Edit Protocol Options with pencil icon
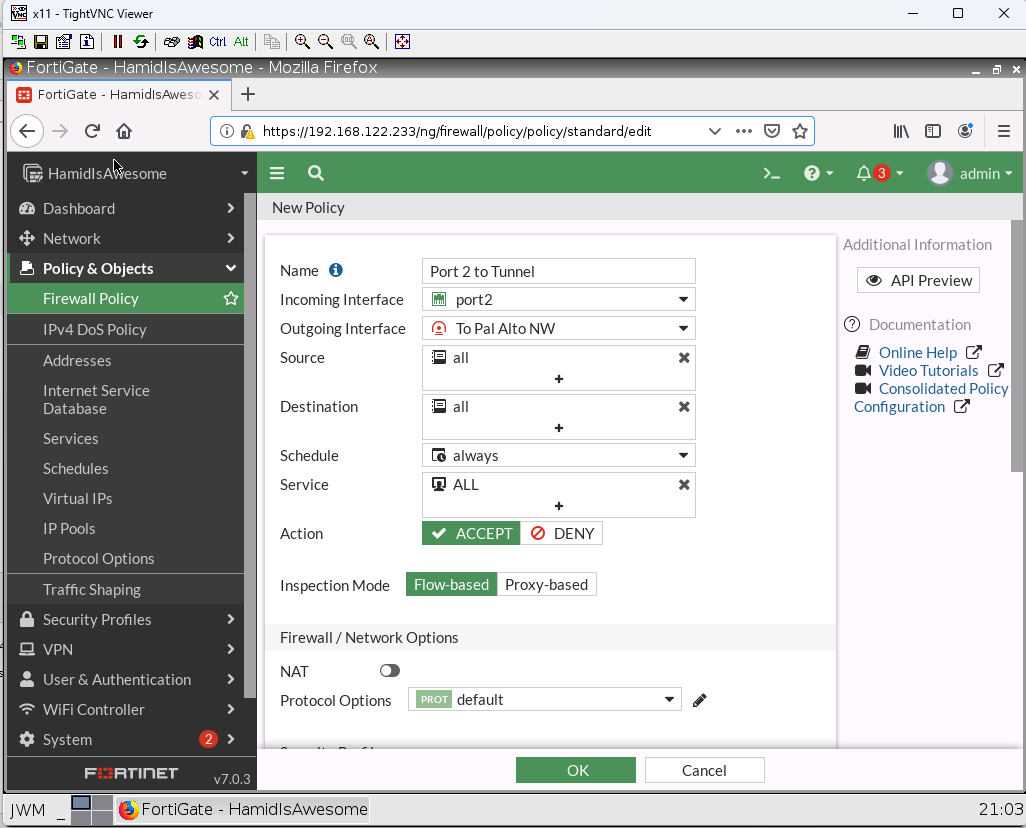Screen dimensions: 1026x828 (700, 700)
